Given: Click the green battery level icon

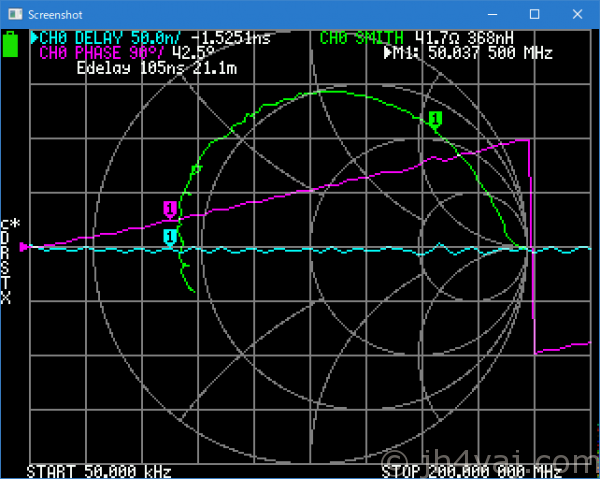Looking at the screenshot, I should (11, 46).
